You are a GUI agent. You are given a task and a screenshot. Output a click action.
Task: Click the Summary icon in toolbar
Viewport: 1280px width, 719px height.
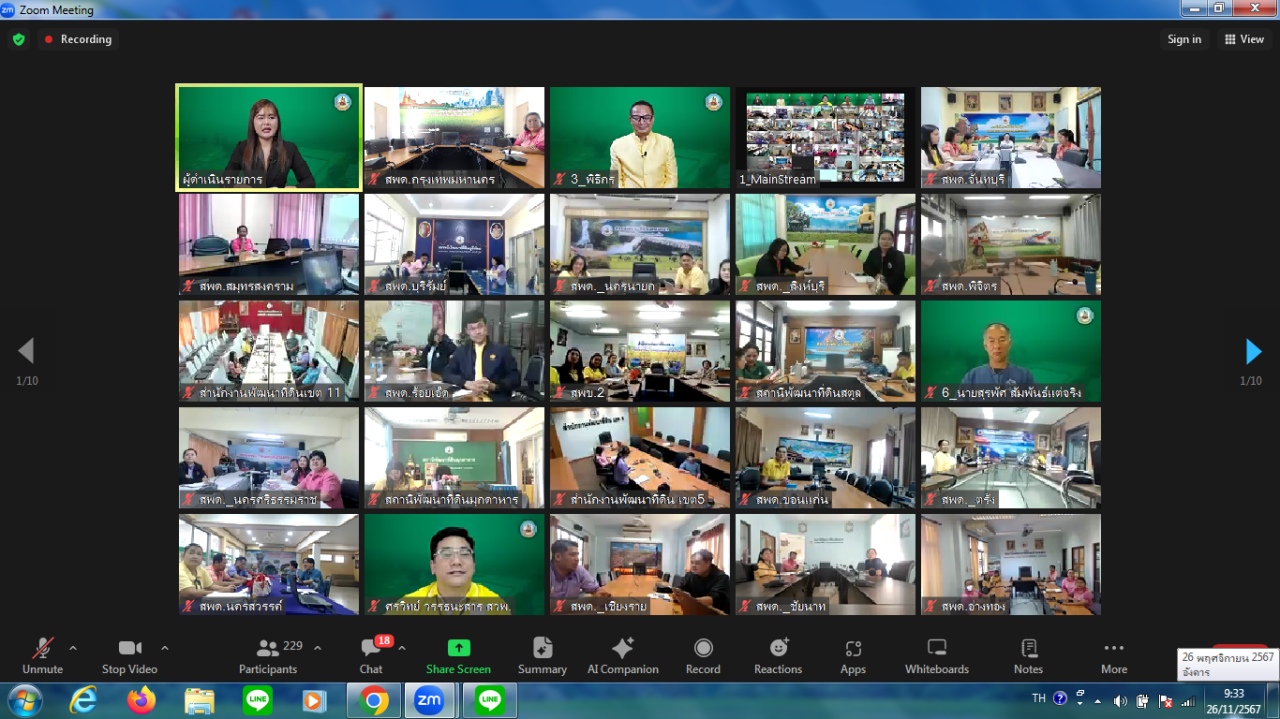click(x=542, y=655)
